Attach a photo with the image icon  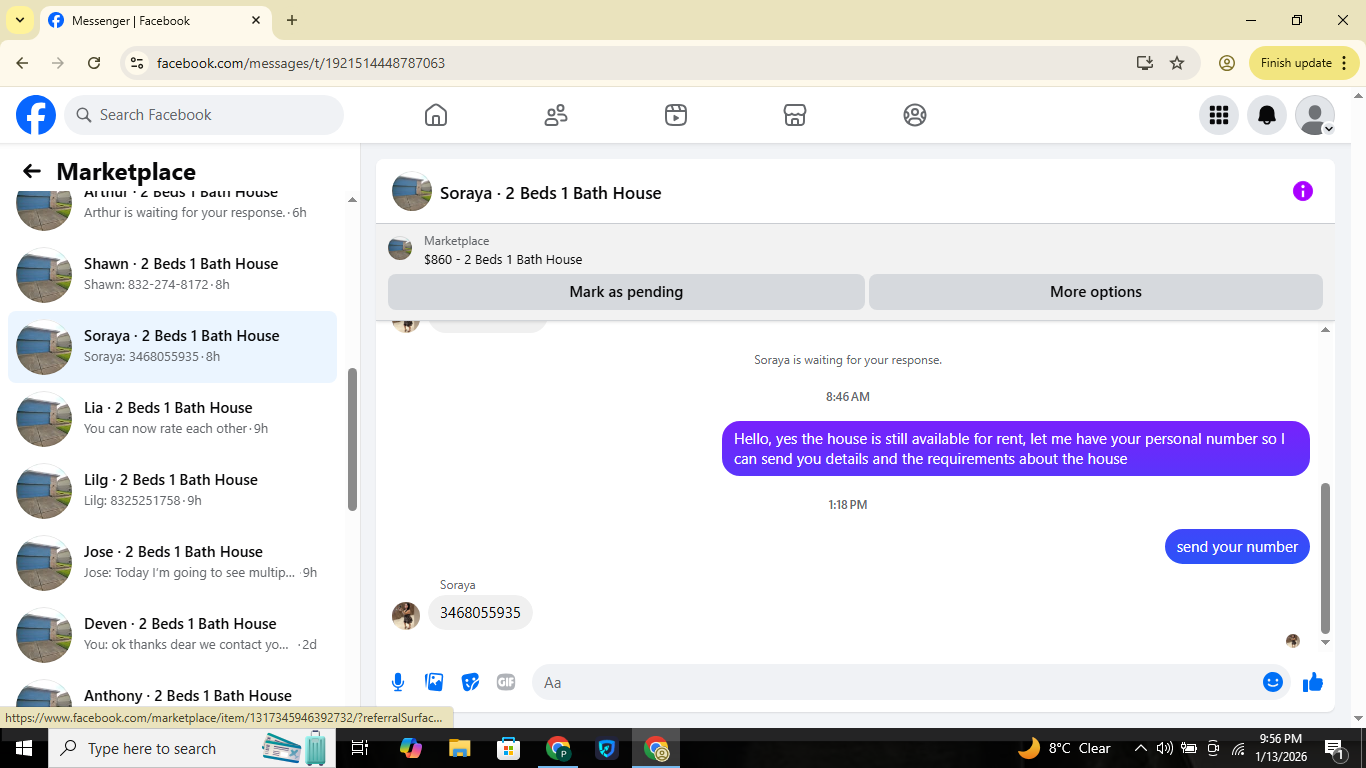[434, 682]
